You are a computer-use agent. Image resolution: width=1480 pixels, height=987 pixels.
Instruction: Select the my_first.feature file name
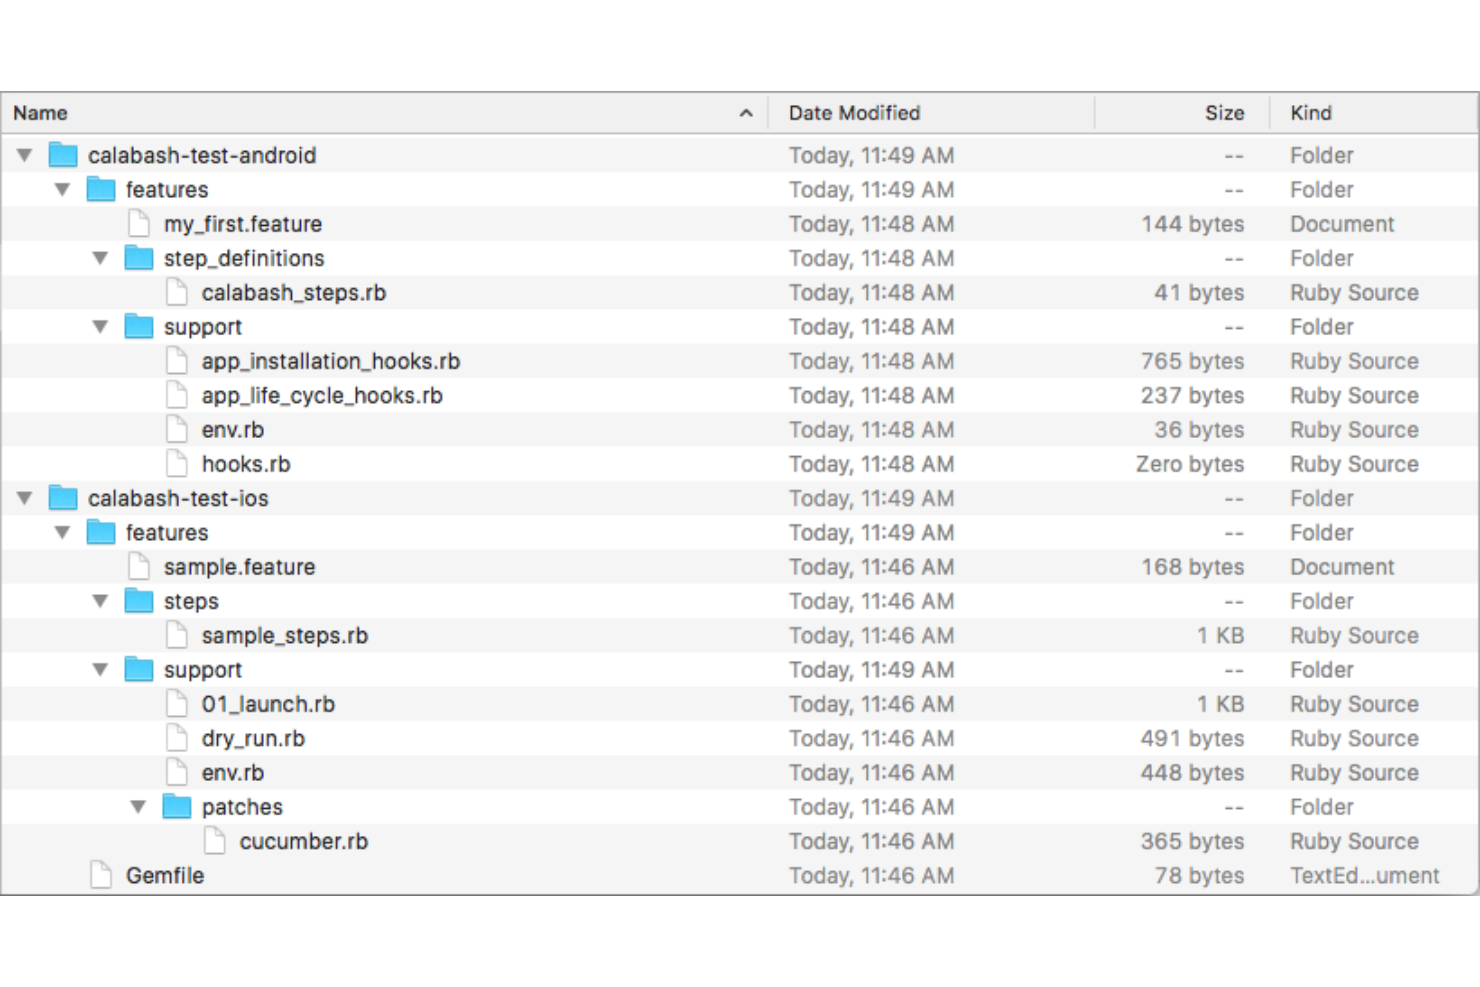(x=243, y=224)
